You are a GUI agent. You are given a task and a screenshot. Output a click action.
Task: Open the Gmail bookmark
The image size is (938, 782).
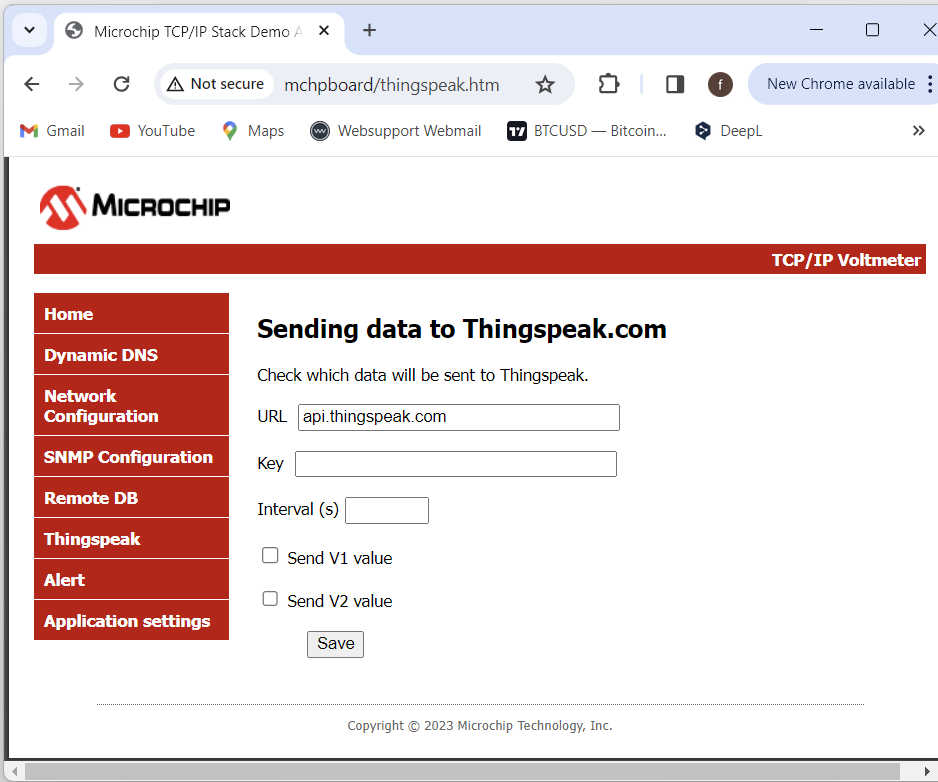click(52, 130)
